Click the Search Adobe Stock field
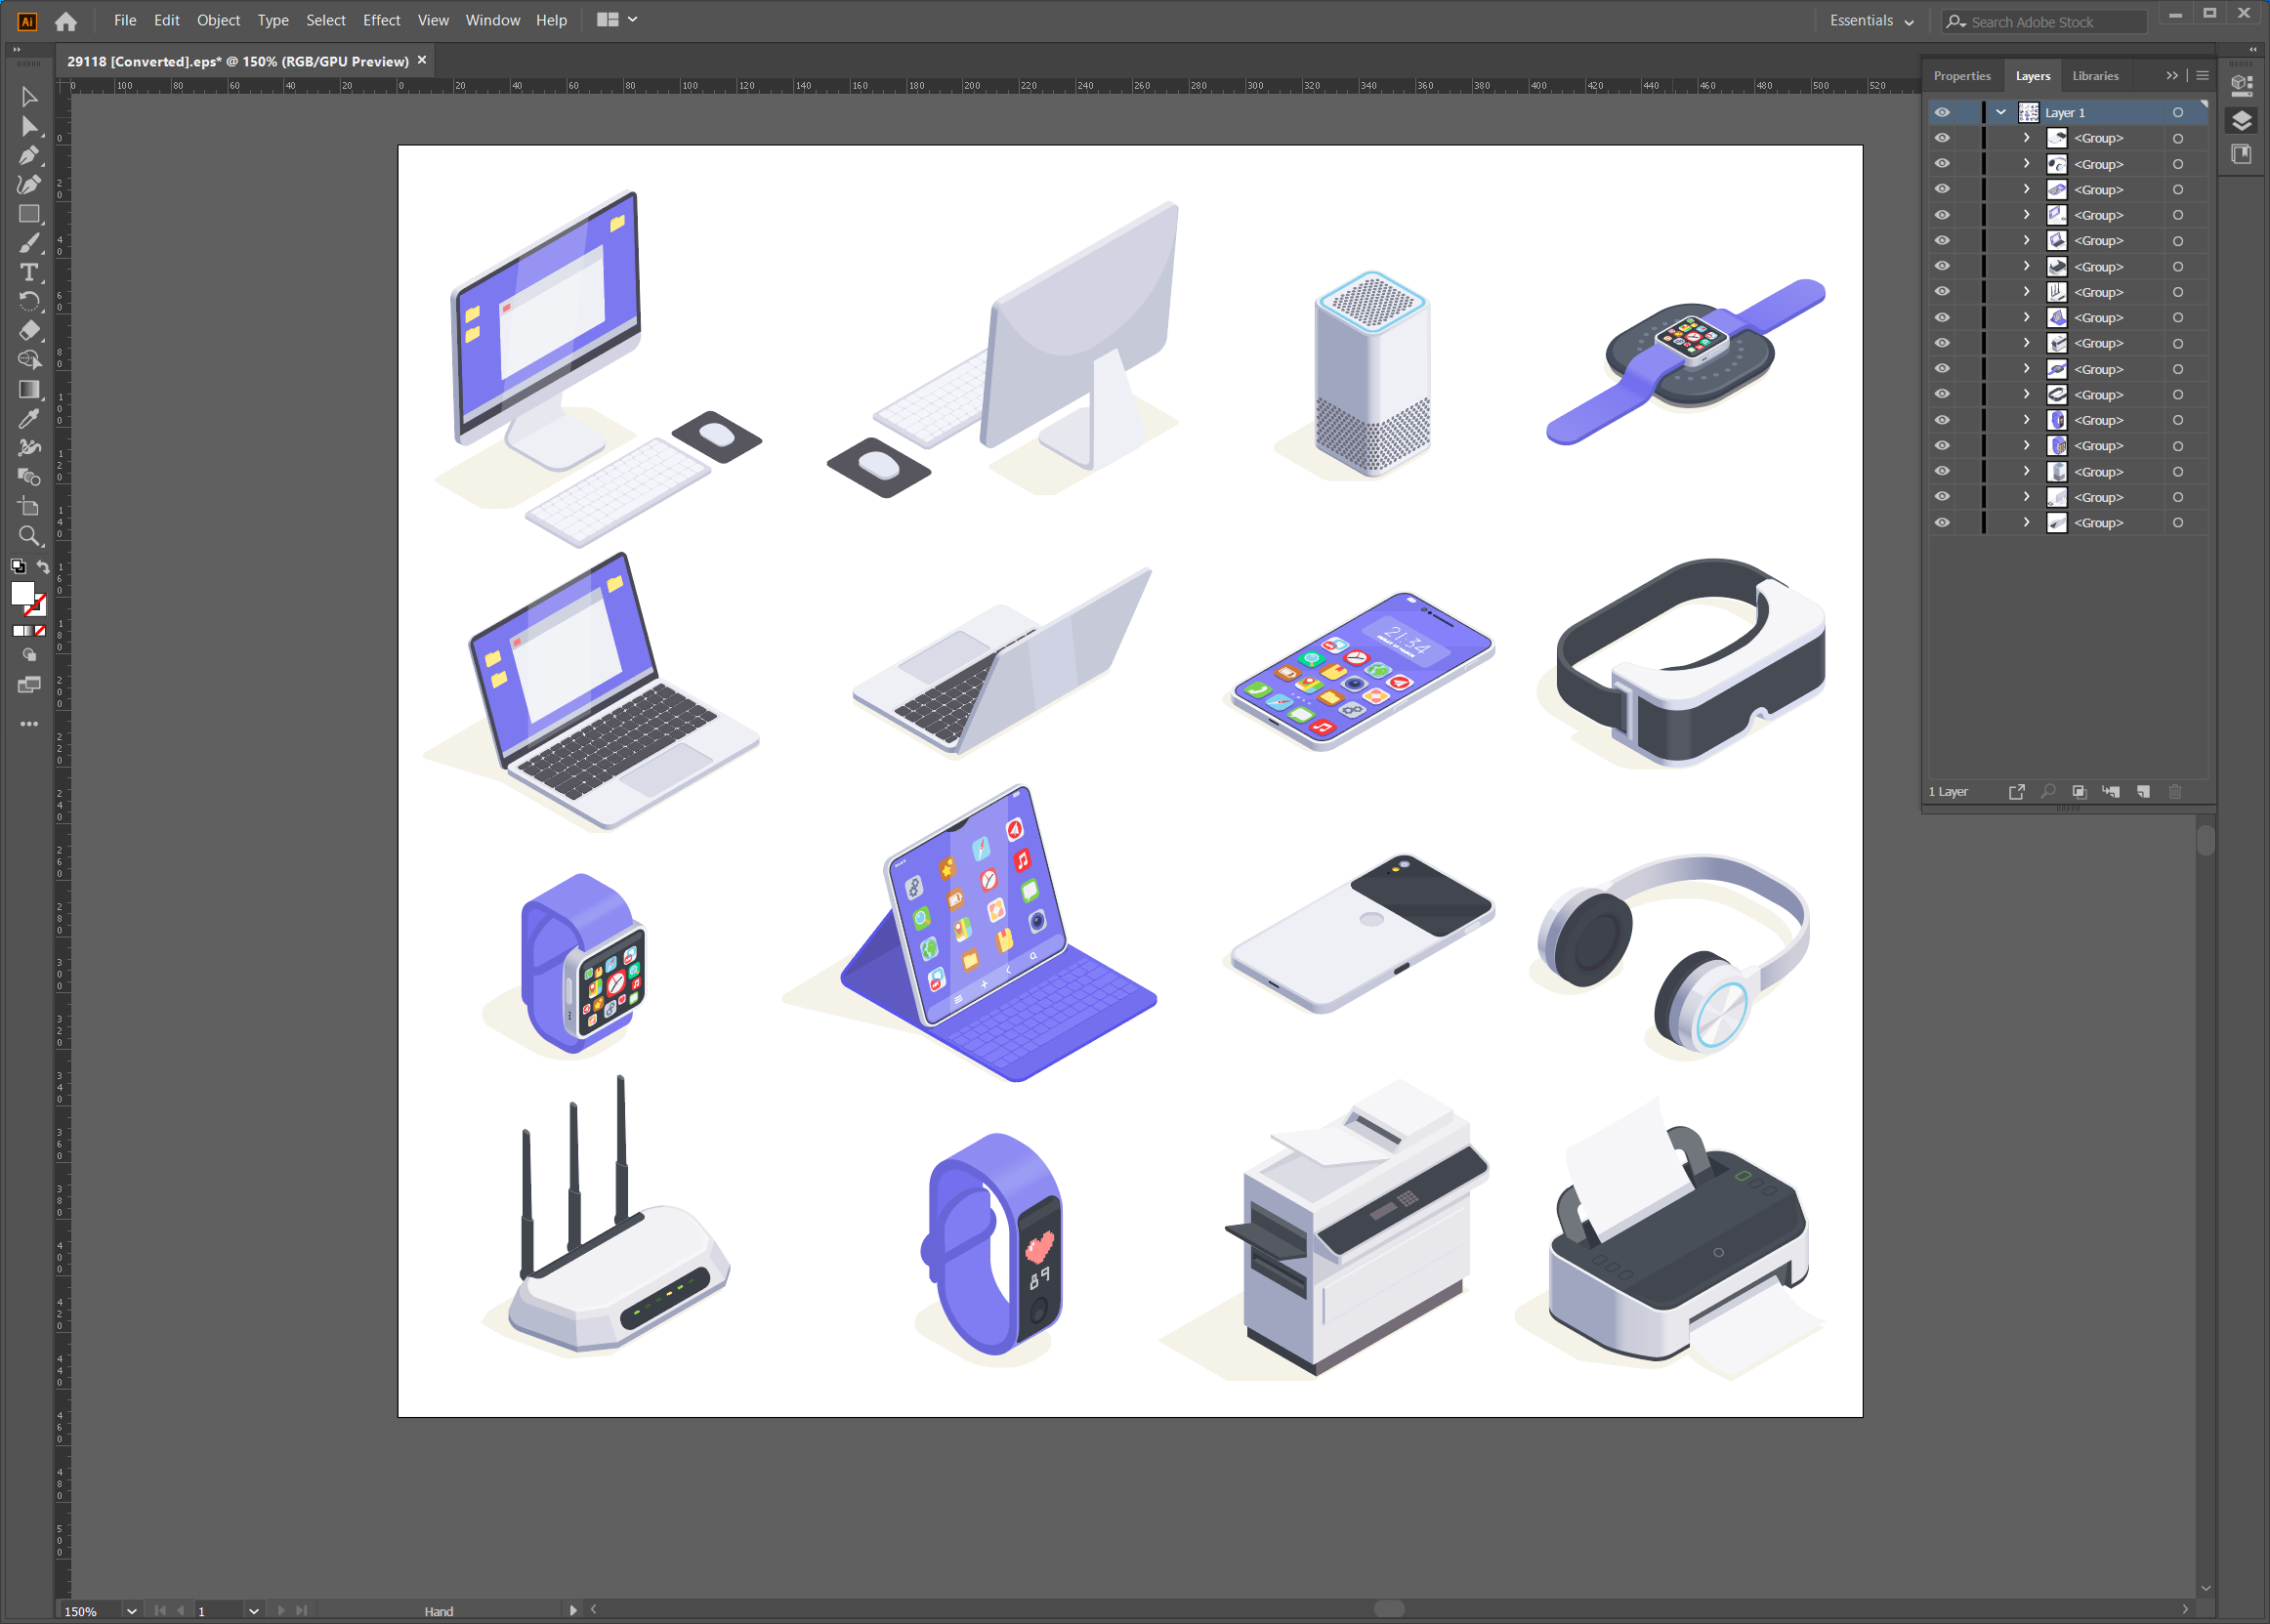This screenshot has width=2270, height=1624. [x=2045, y=21]
